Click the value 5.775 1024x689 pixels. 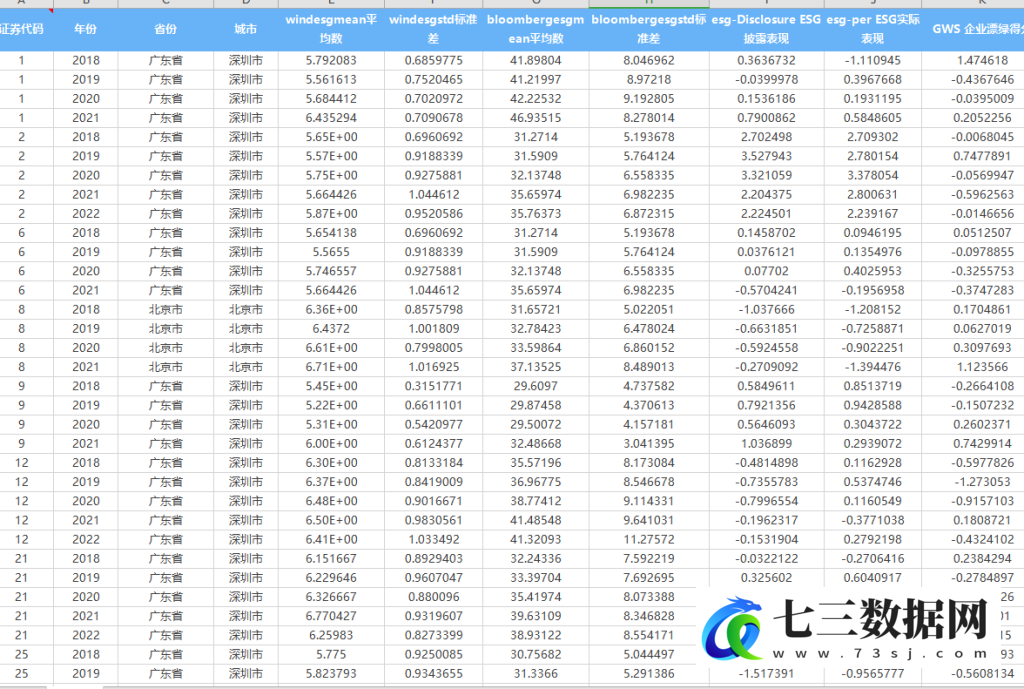click(331, 654)
